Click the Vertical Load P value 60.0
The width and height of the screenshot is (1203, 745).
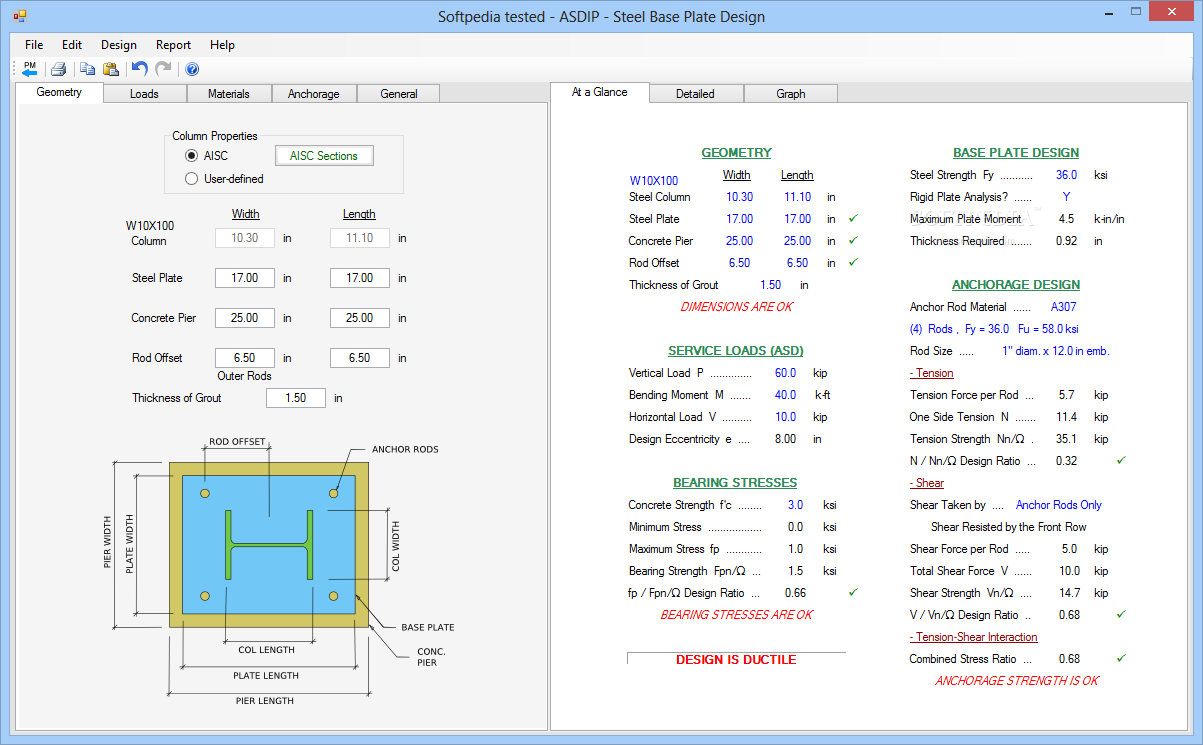coord(786,373)
